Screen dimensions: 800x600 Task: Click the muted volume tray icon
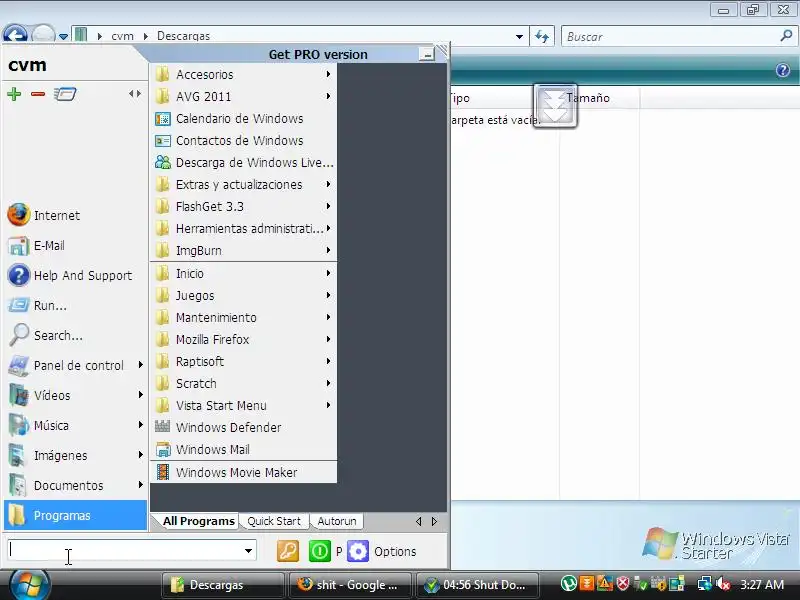723,583
